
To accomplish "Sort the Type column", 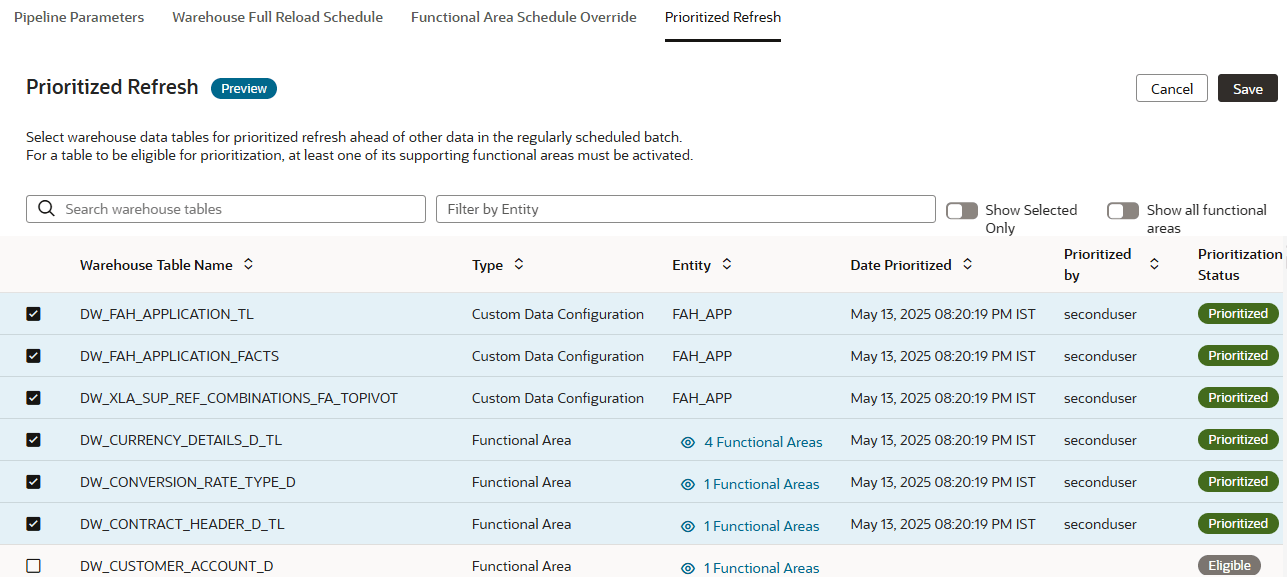I will click(x=519, y=264).
